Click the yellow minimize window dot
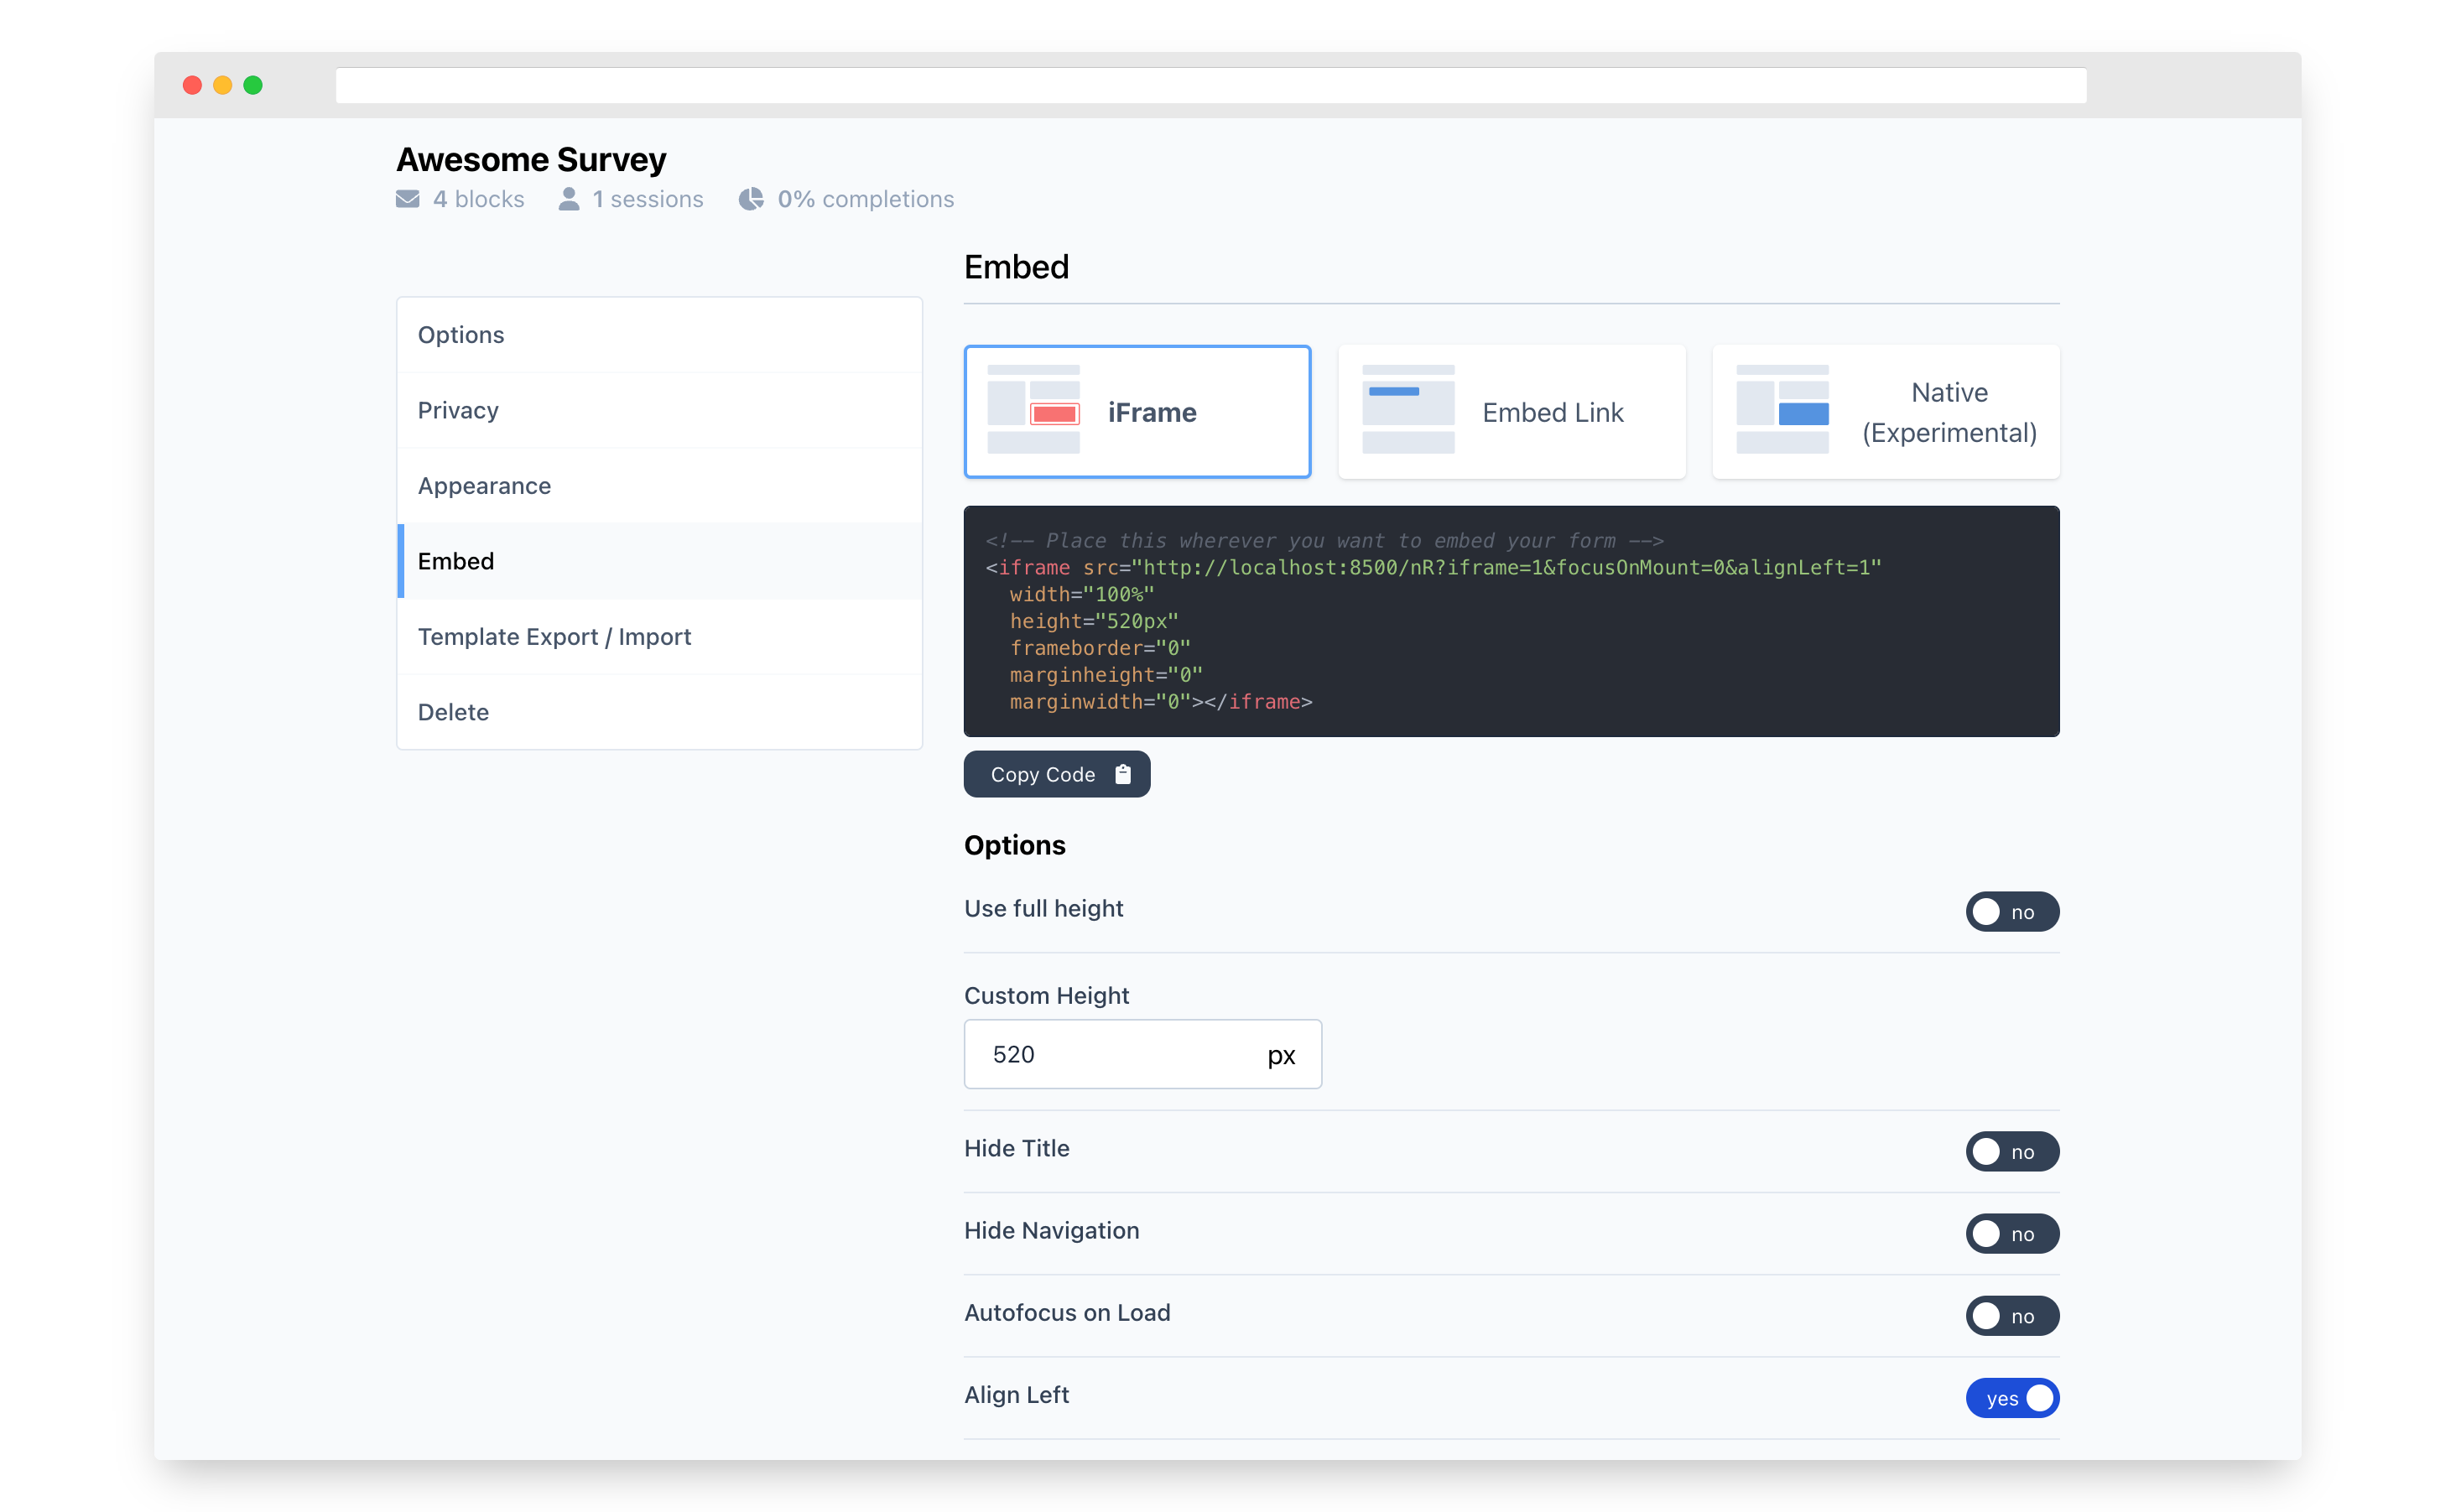Screen dimensions: 2456x1512 pyautogui.click(x=223, y=85)
